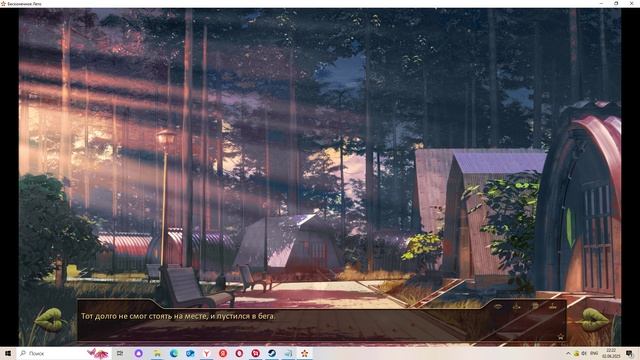Open the clock and calendar flyout

[x=611, y=353]
